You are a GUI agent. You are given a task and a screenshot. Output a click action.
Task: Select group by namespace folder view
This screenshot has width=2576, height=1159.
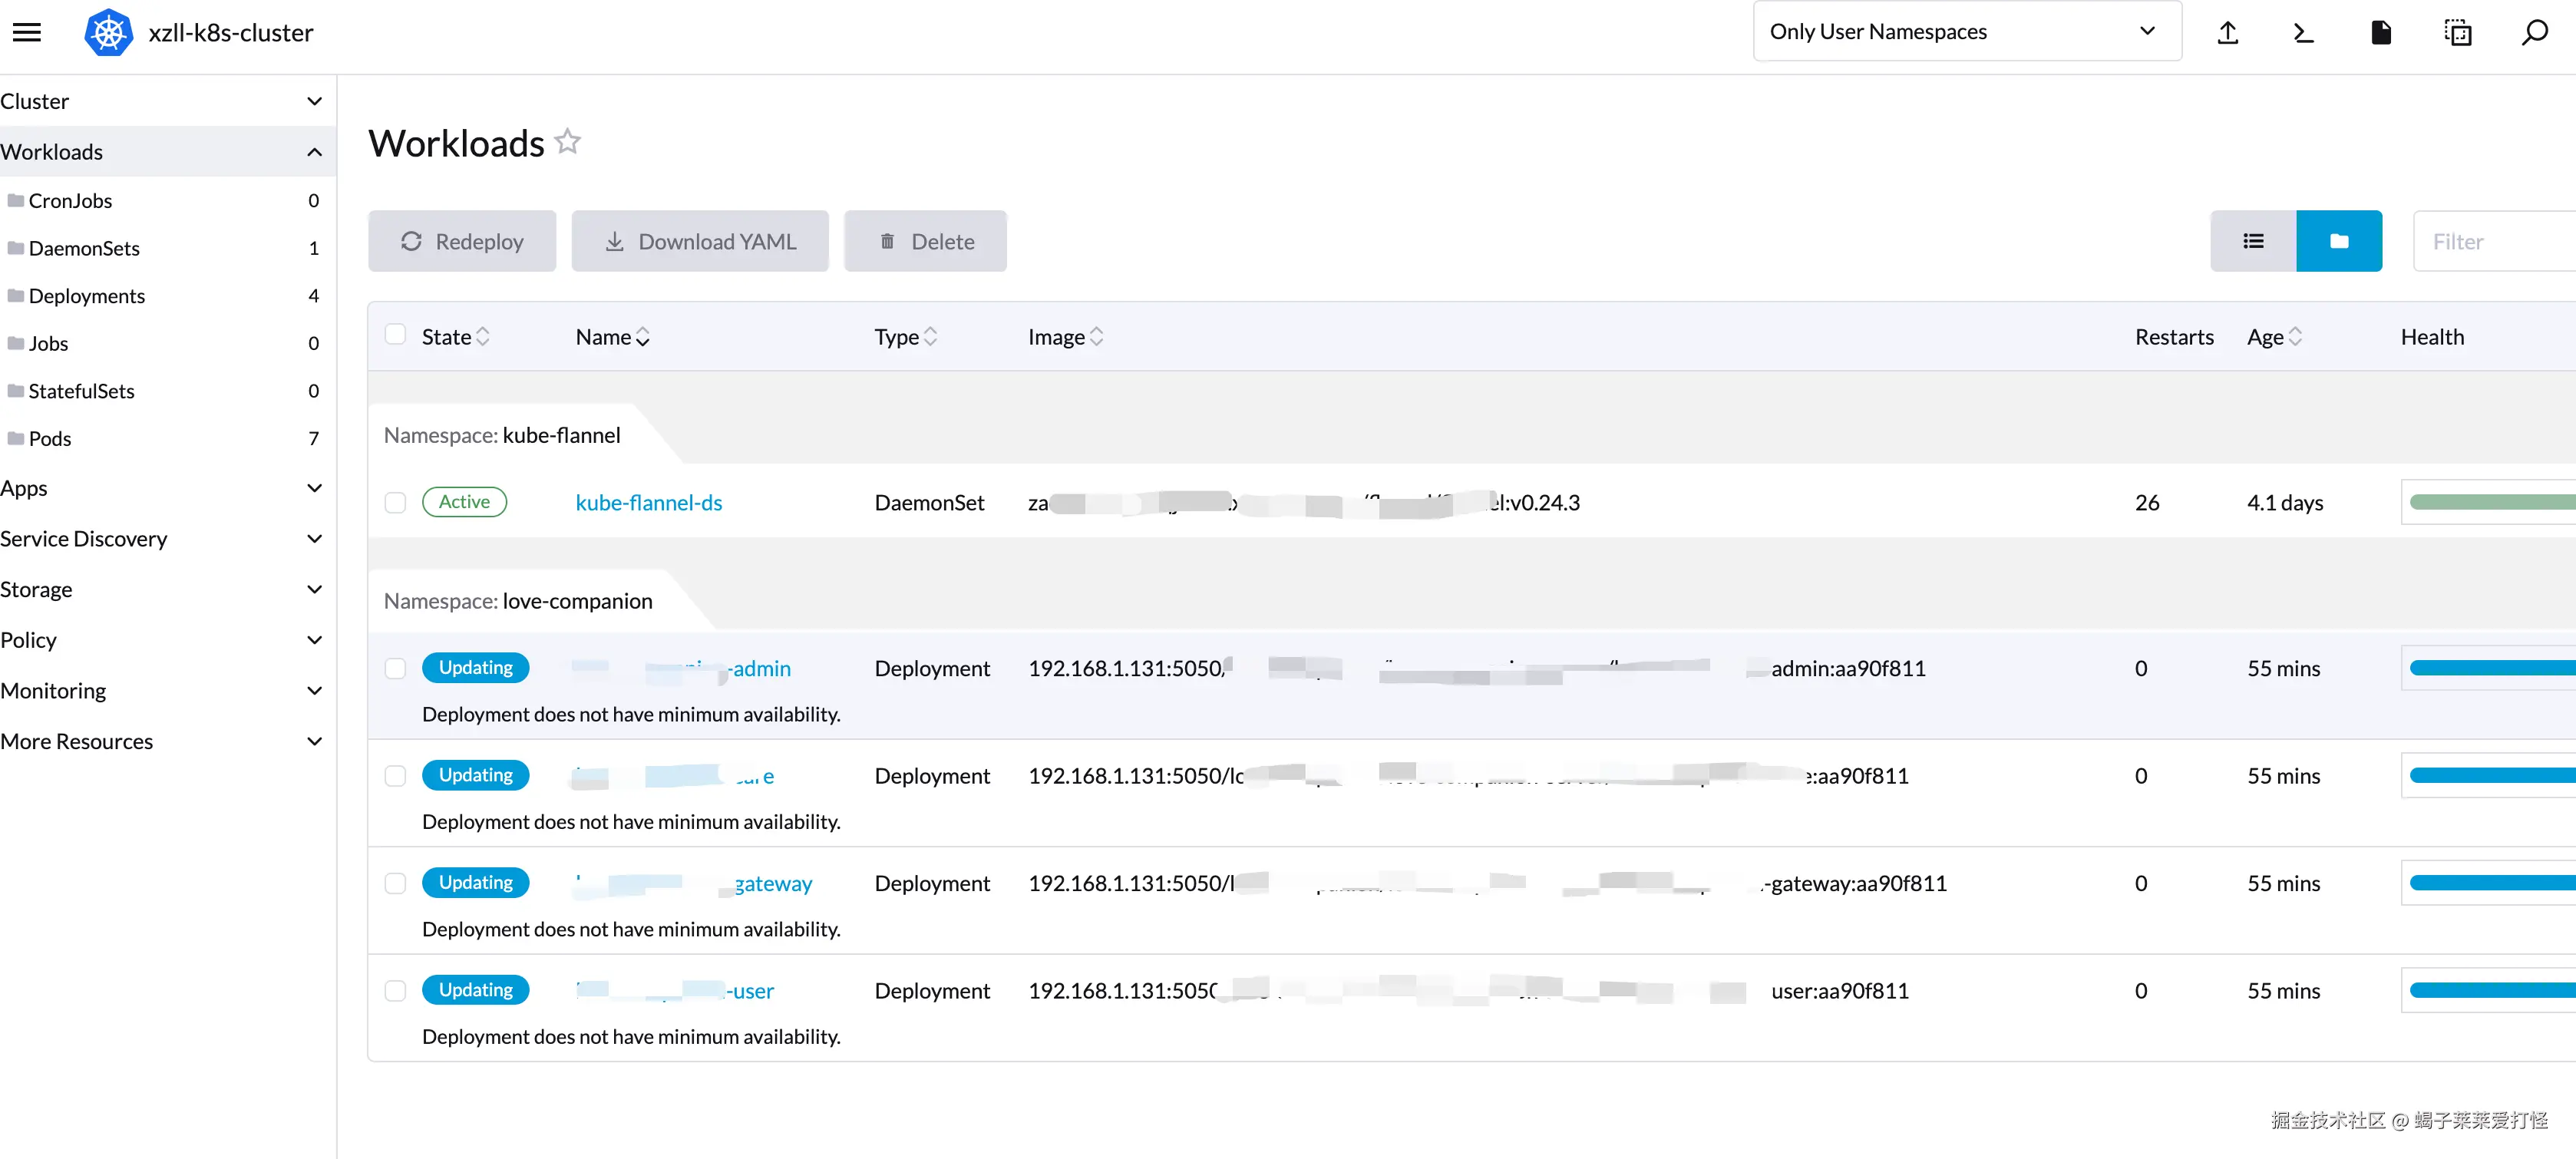click(x=2338, y=241)
